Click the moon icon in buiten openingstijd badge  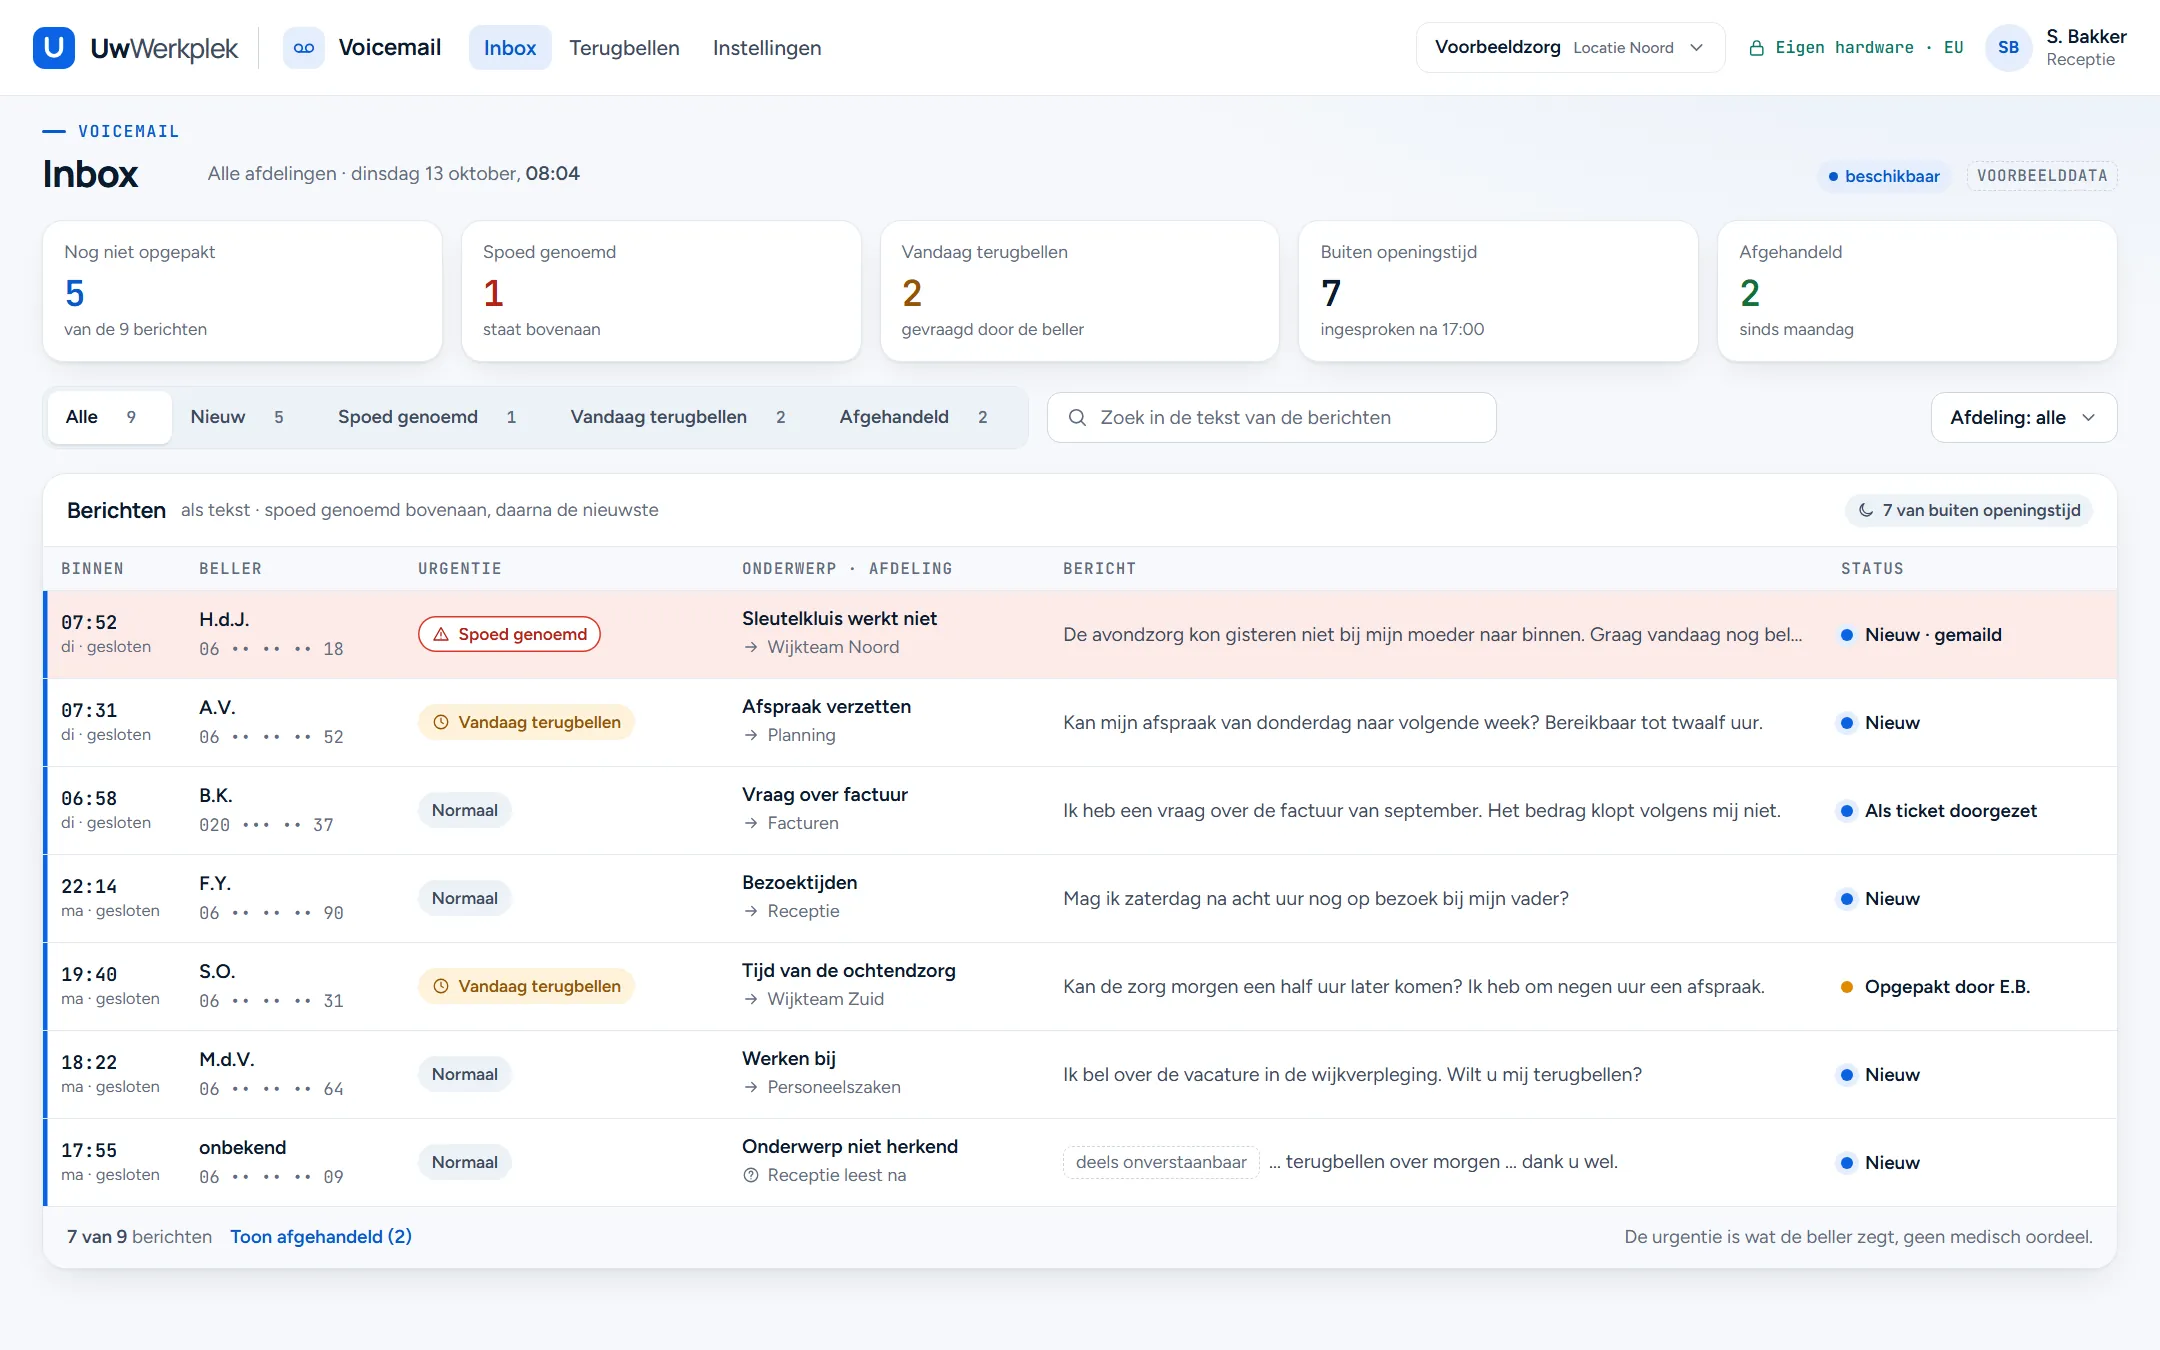[1866, 510]
